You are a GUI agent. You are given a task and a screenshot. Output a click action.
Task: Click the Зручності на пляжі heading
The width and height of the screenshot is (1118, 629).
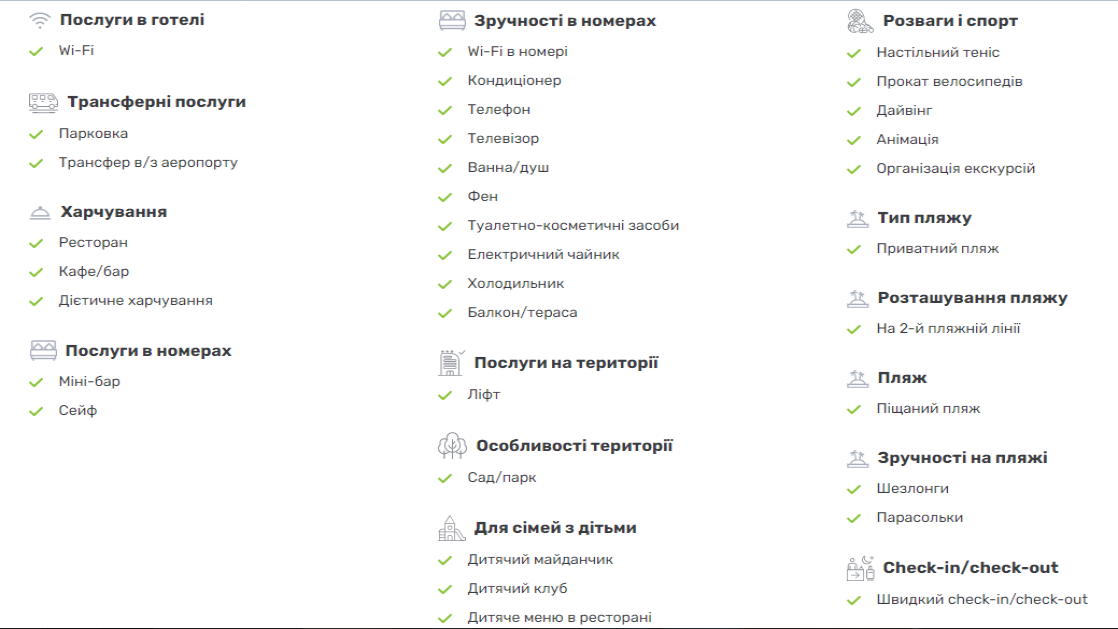point(963,458)
